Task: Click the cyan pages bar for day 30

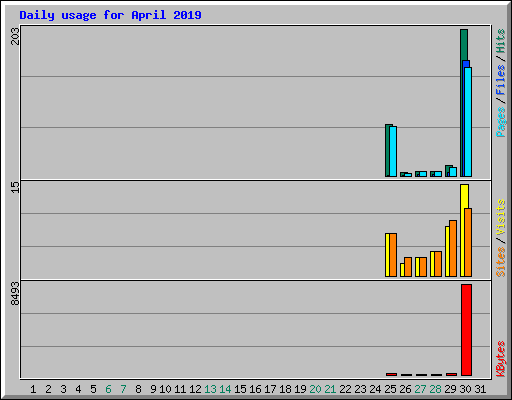Action: 468,122
